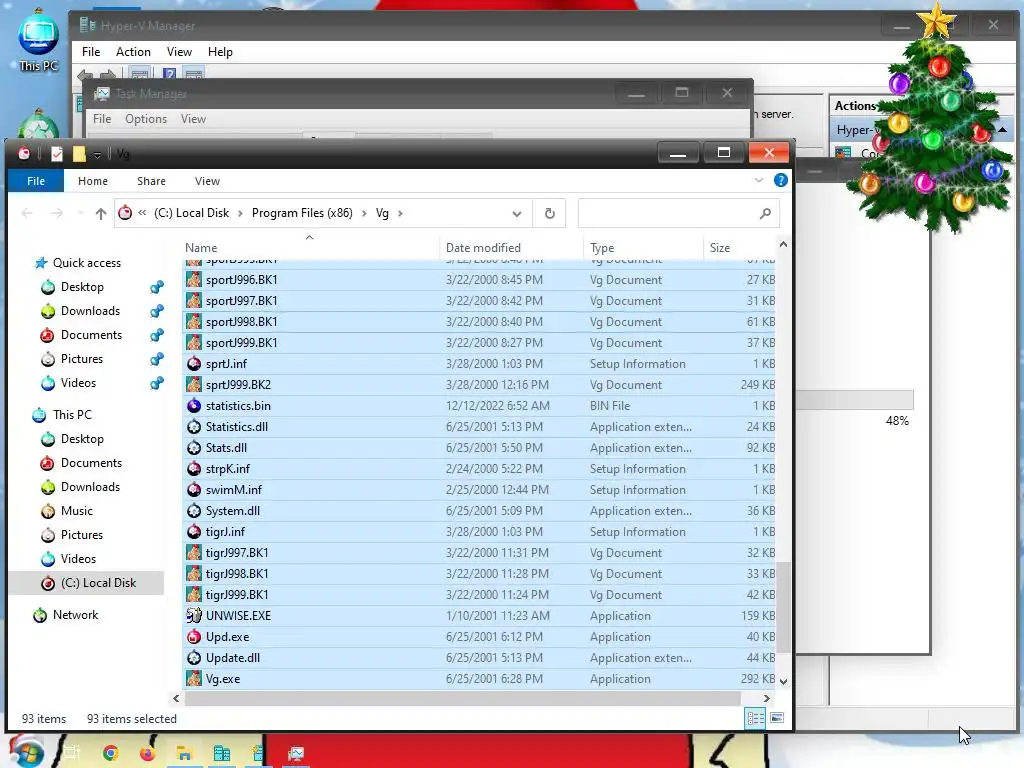This screenshot has width=1024, height=768.
Task: Click inside the search box
Action: tap(668, 214)
